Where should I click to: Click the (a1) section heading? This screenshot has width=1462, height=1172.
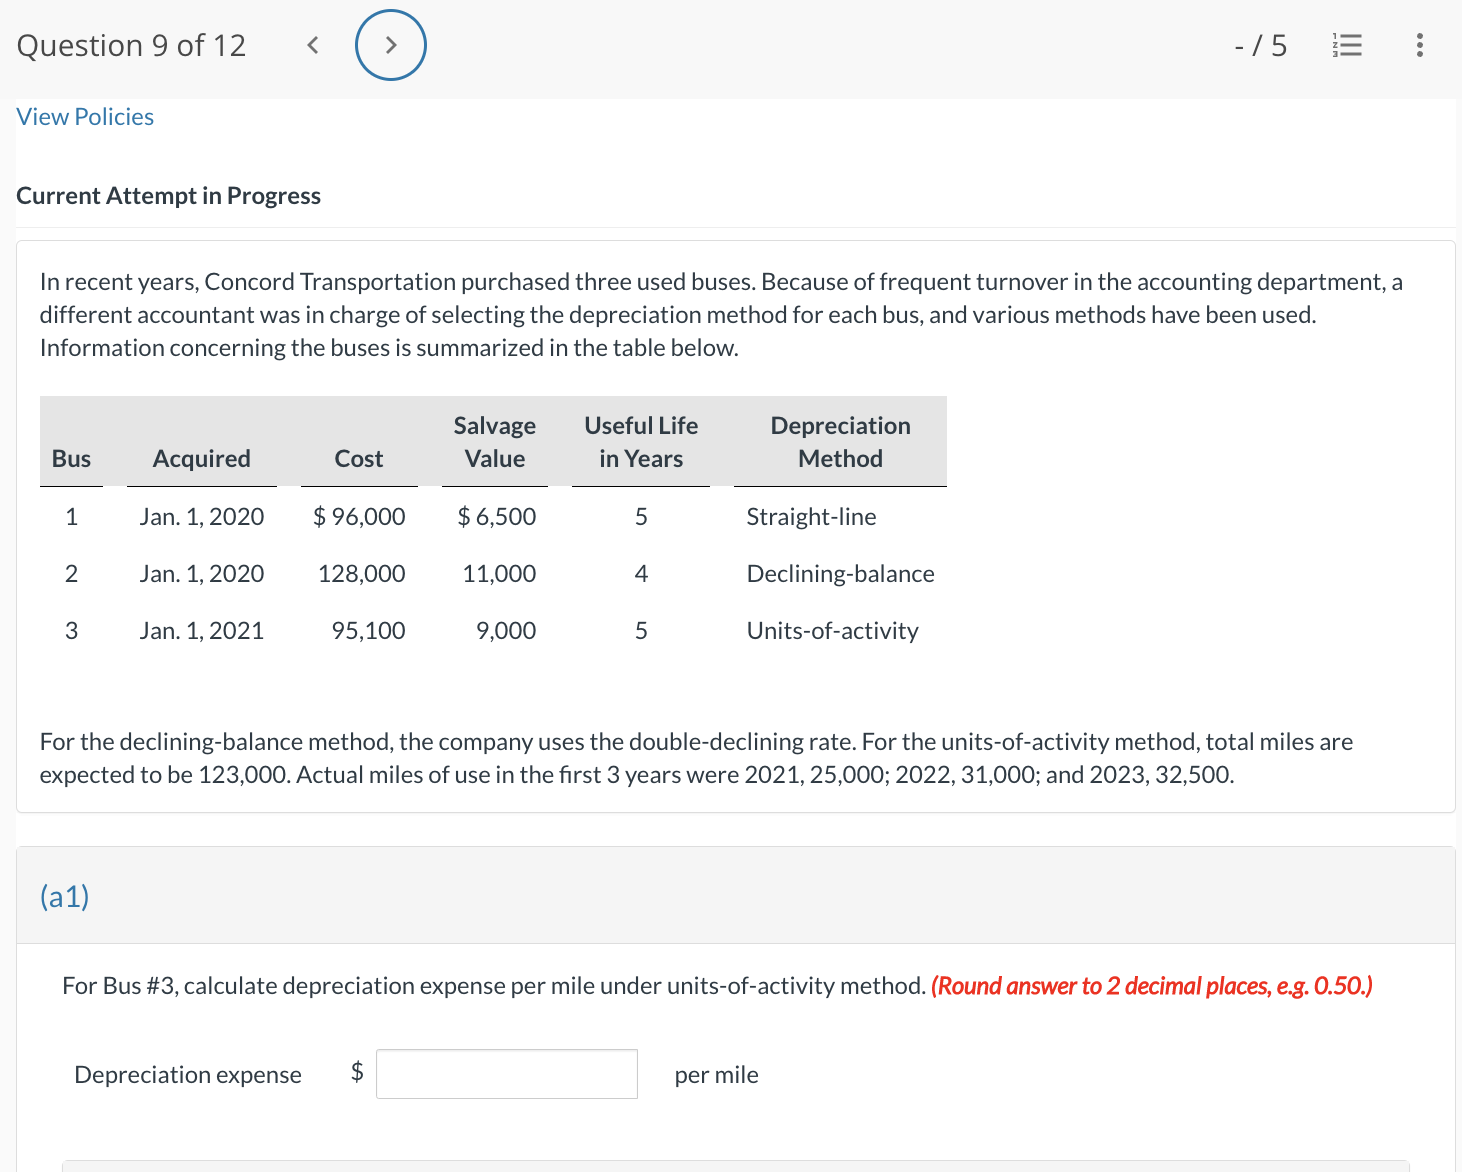[64, 896]
